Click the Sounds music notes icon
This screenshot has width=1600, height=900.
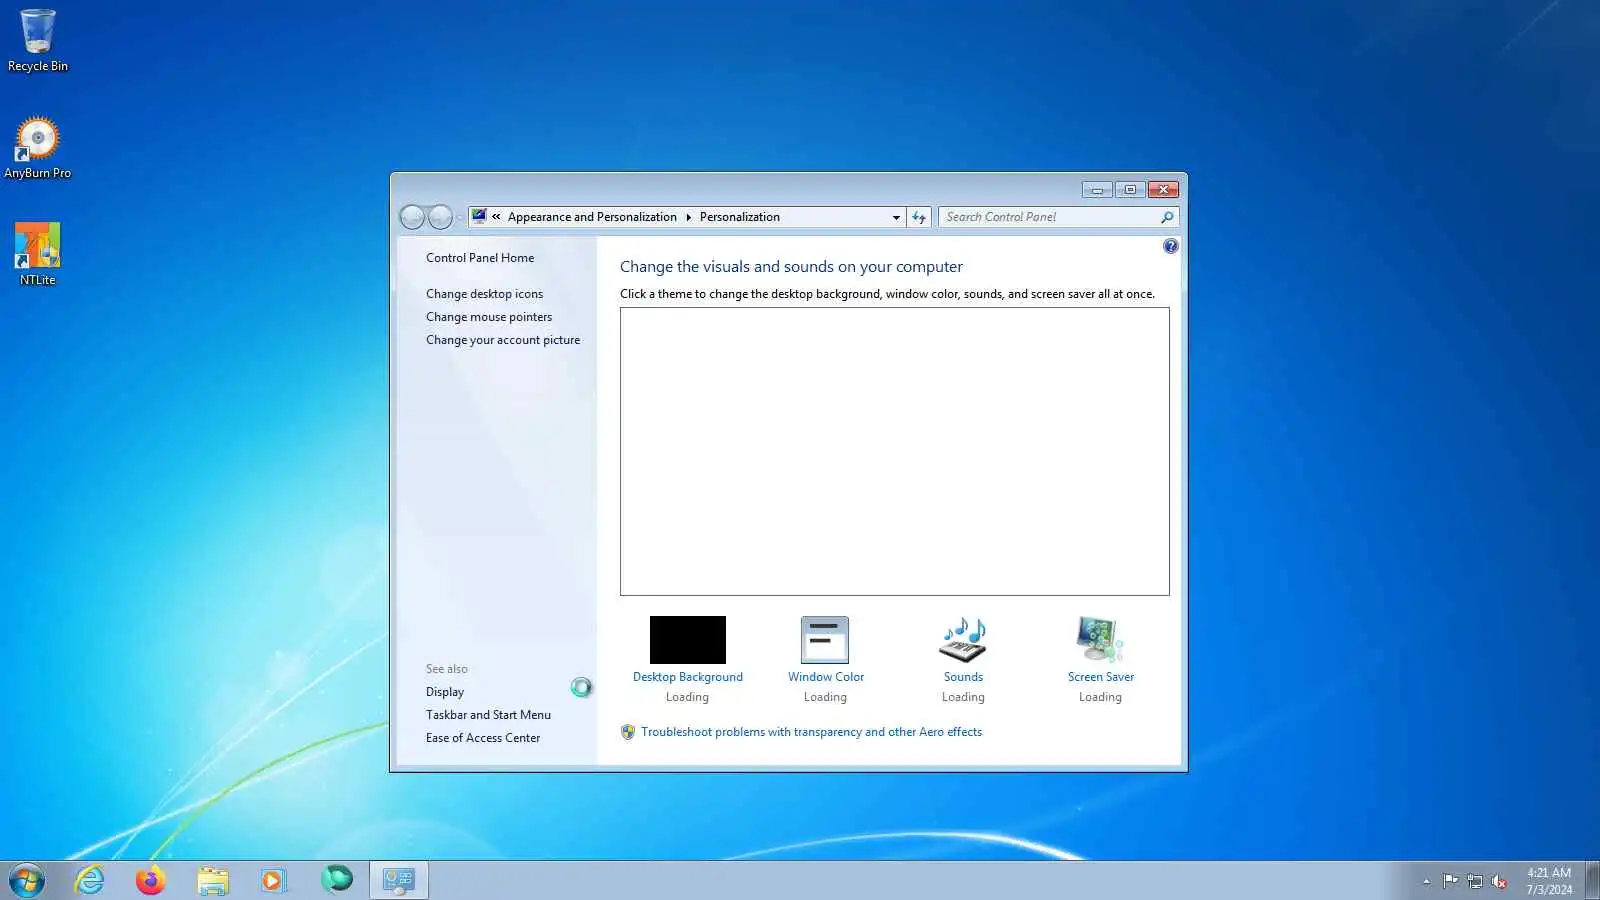click(963, 640)
